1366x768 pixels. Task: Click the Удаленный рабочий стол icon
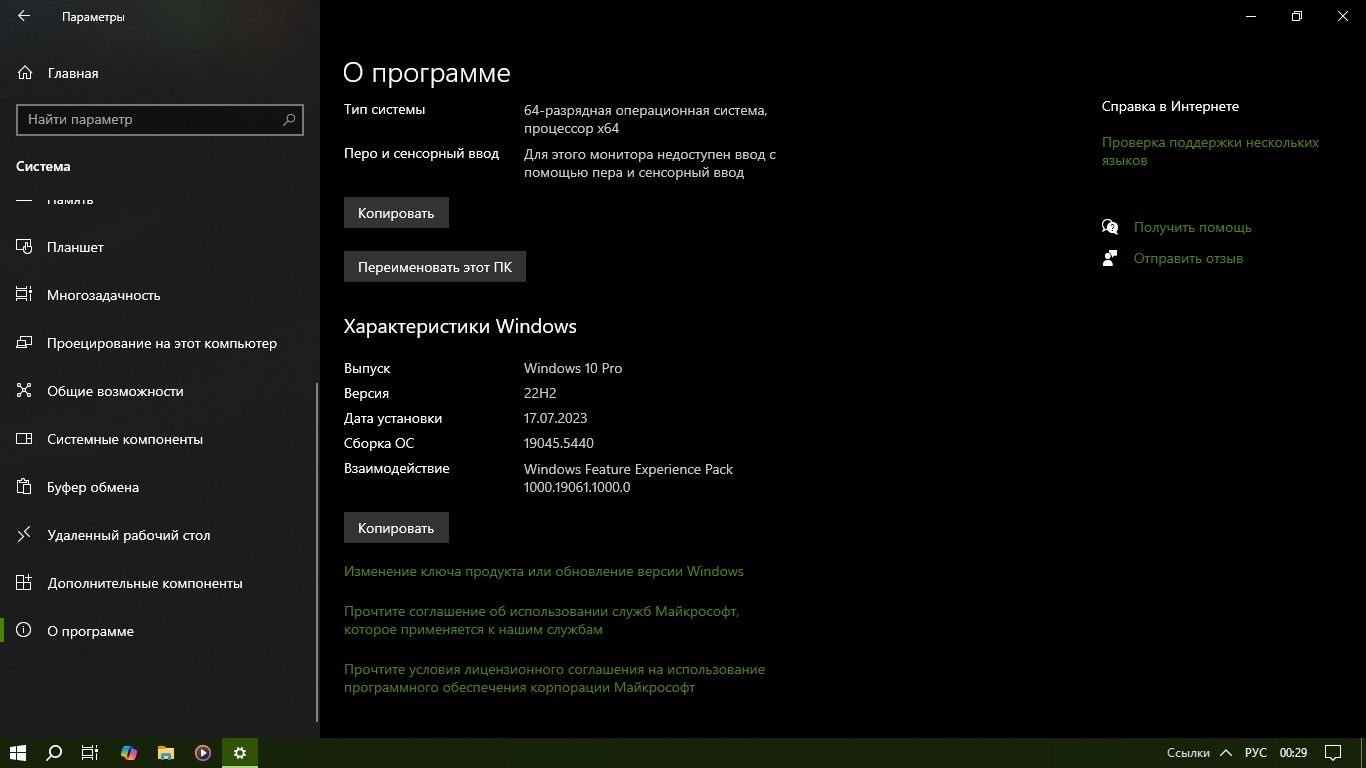[25, 535]
